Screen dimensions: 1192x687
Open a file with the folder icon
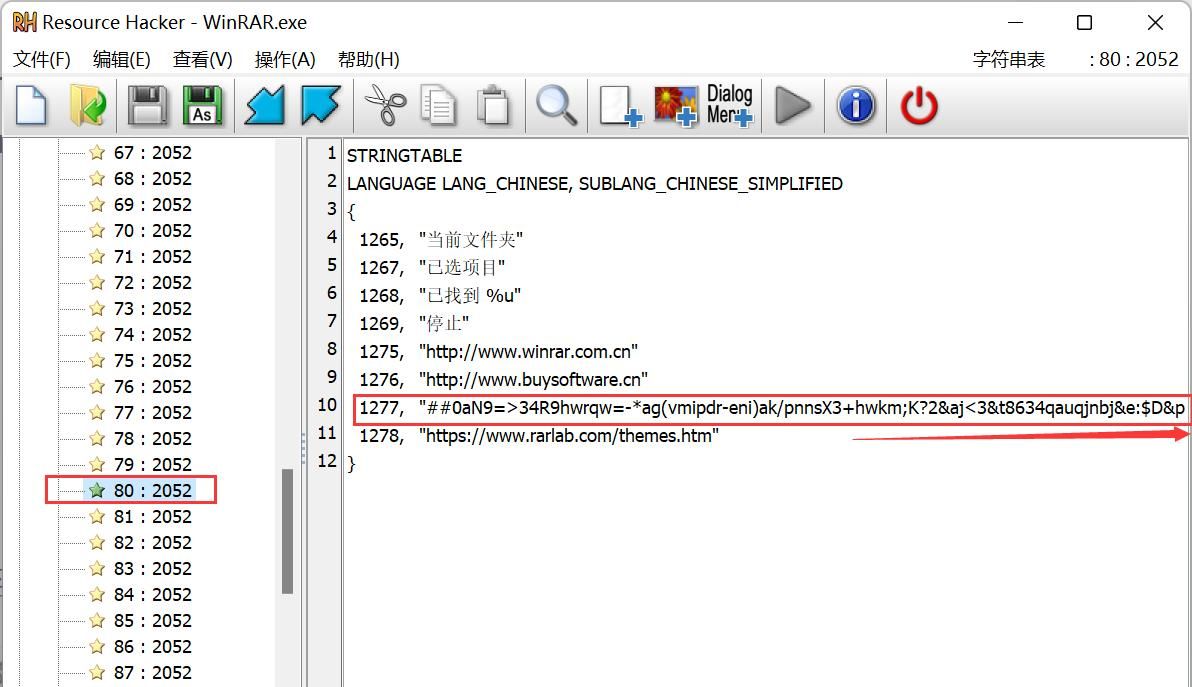pos(87,105)
